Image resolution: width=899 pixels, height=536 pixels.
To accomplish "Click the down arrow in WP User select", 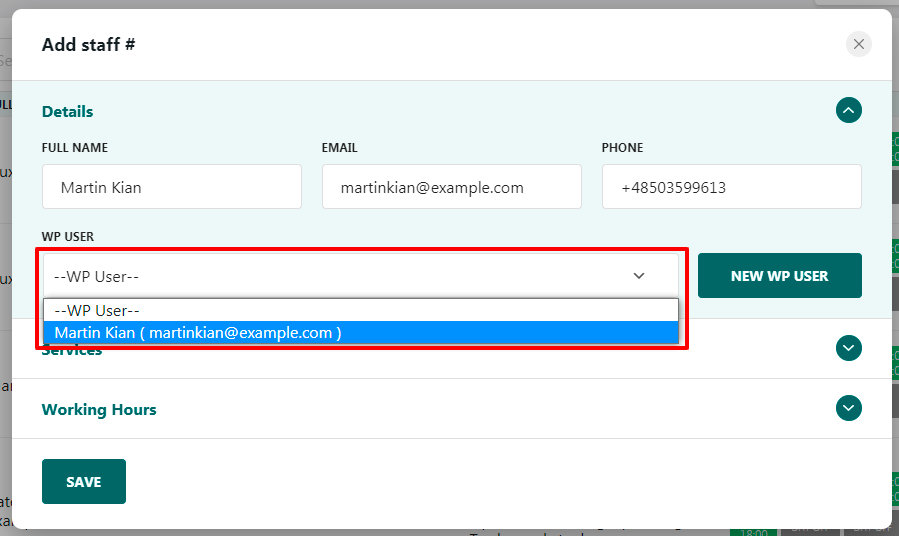I will point(639,276).
